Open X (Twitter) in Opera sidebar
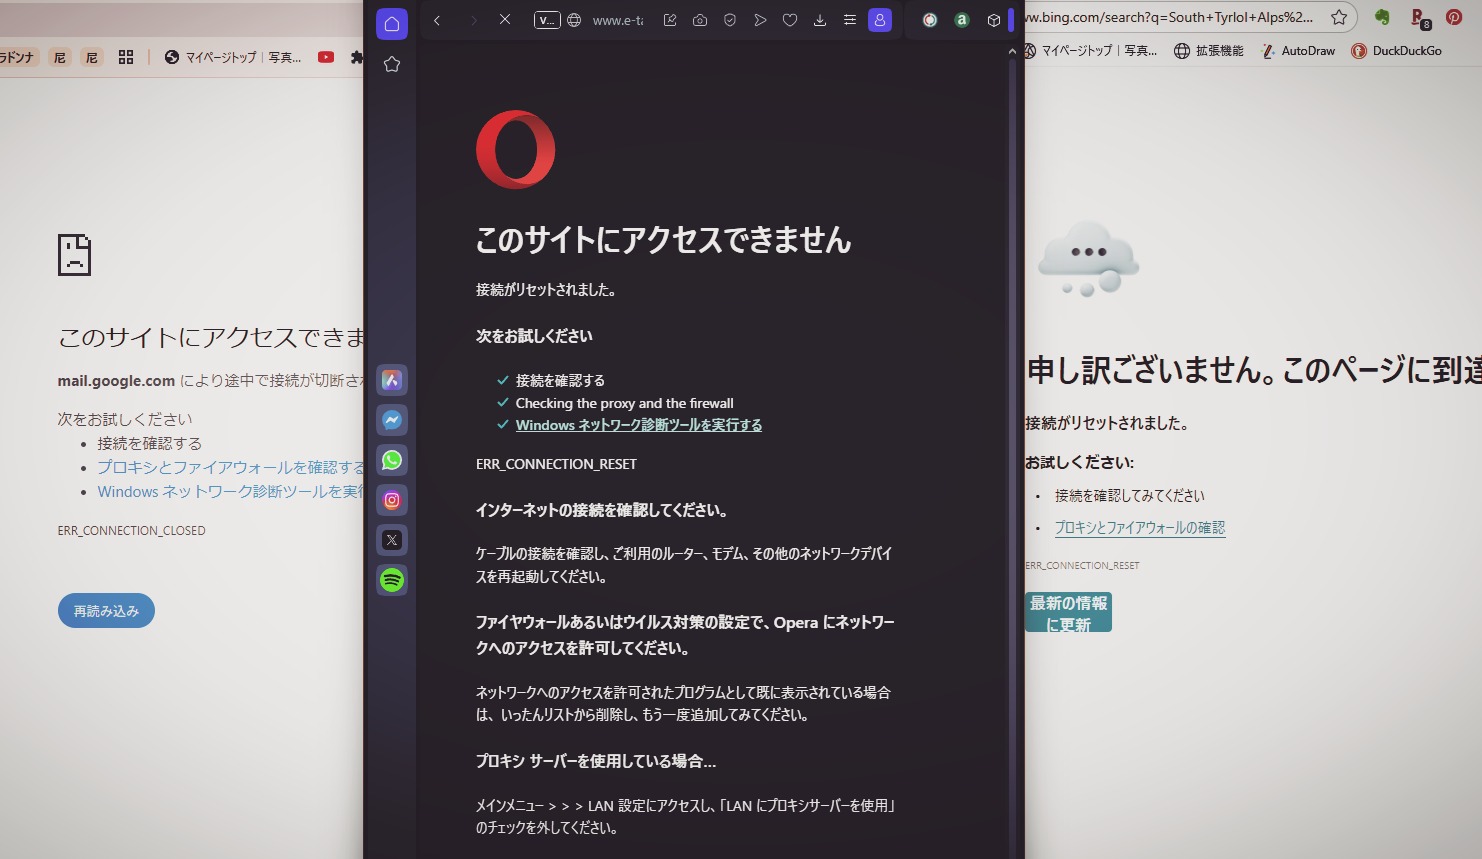Screen dimensions: 1482x859 (392, 540)
